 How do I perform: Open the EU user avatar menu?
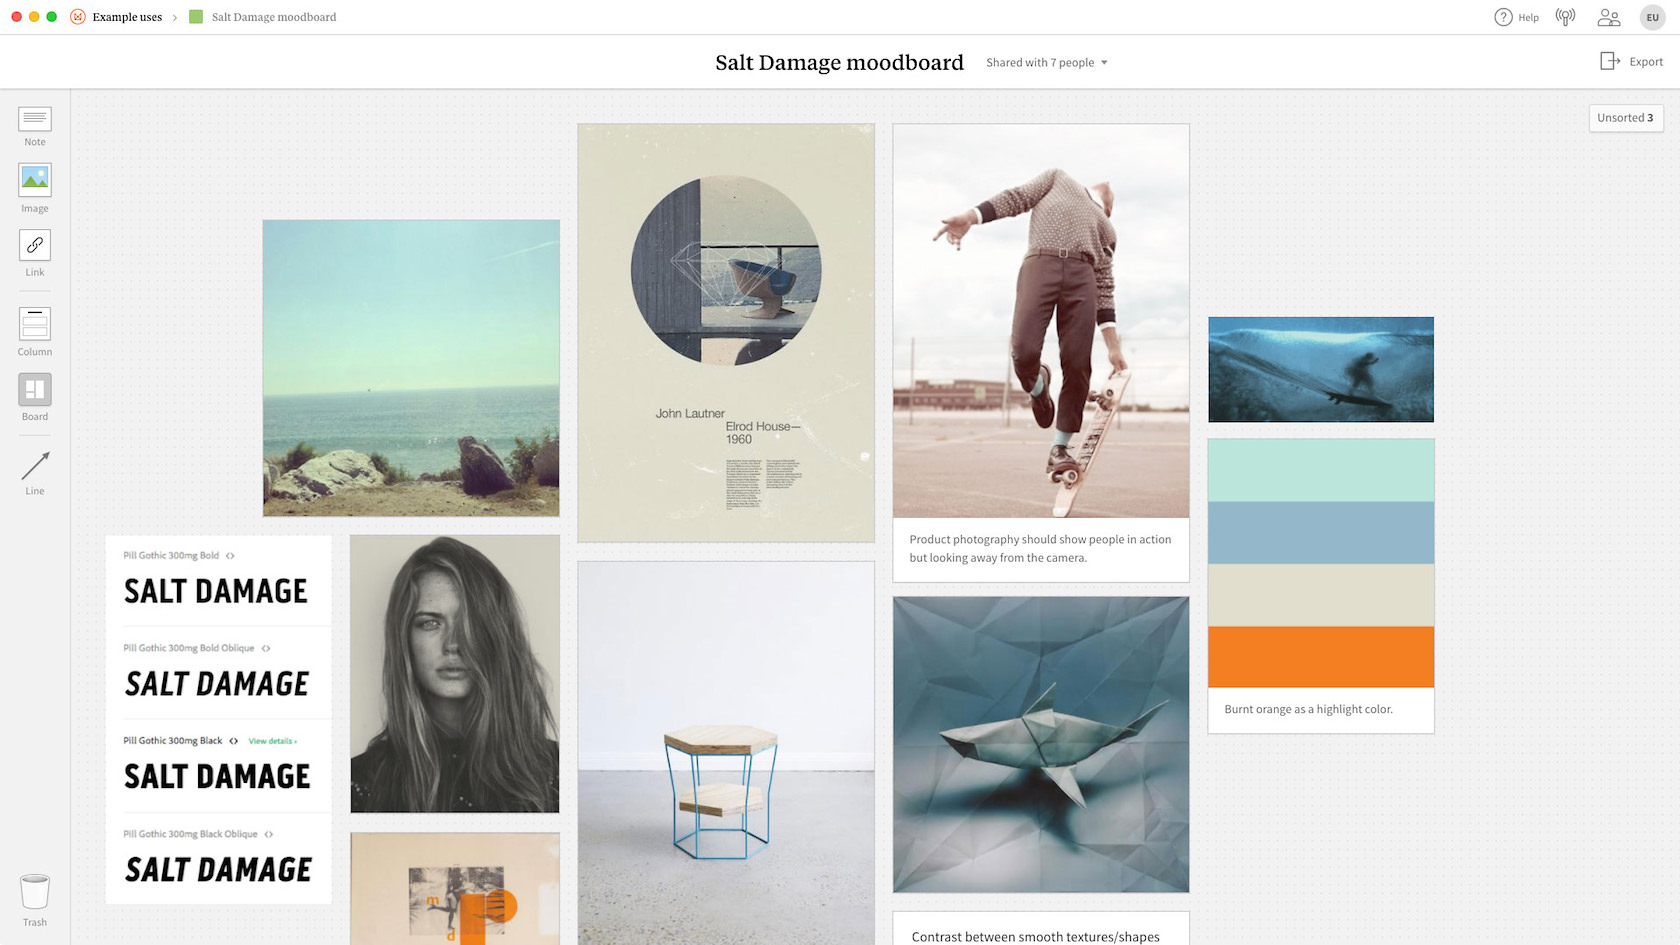(x=1652, y=17)
